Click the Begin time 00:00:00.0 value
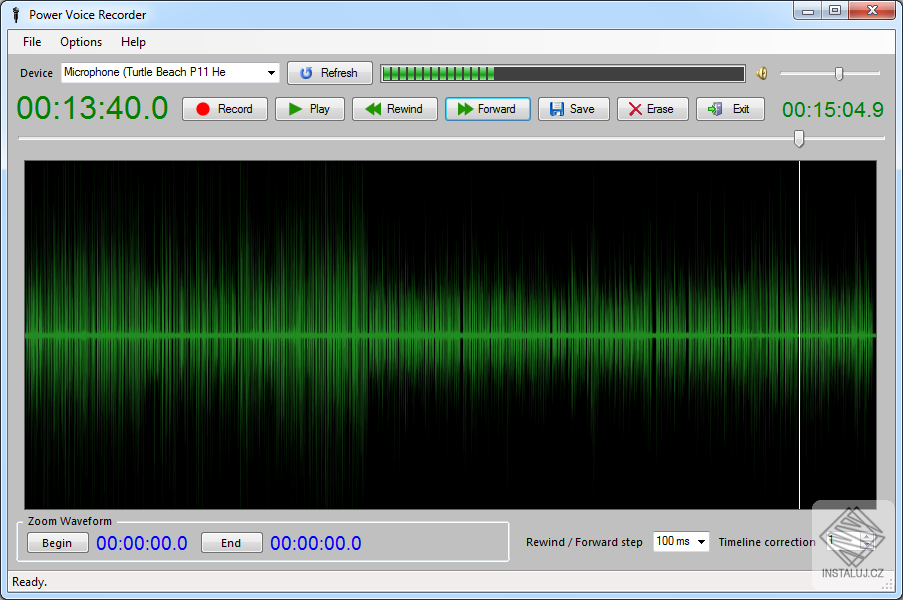 point(142,543)
